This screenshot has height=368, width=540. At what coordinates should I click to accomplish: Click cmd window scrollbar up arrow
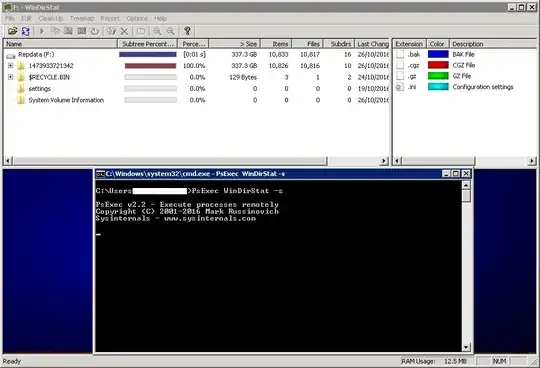(x=466, y=185)
